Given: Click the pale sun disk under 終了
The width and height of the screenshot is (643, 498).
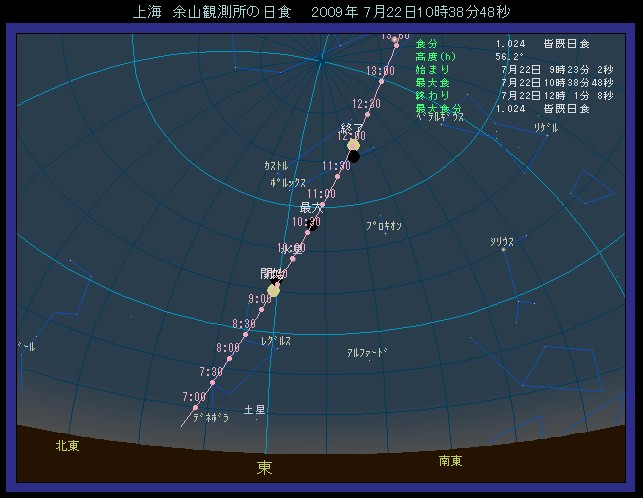Looking at the screenshot, I should tap(353, 146).
